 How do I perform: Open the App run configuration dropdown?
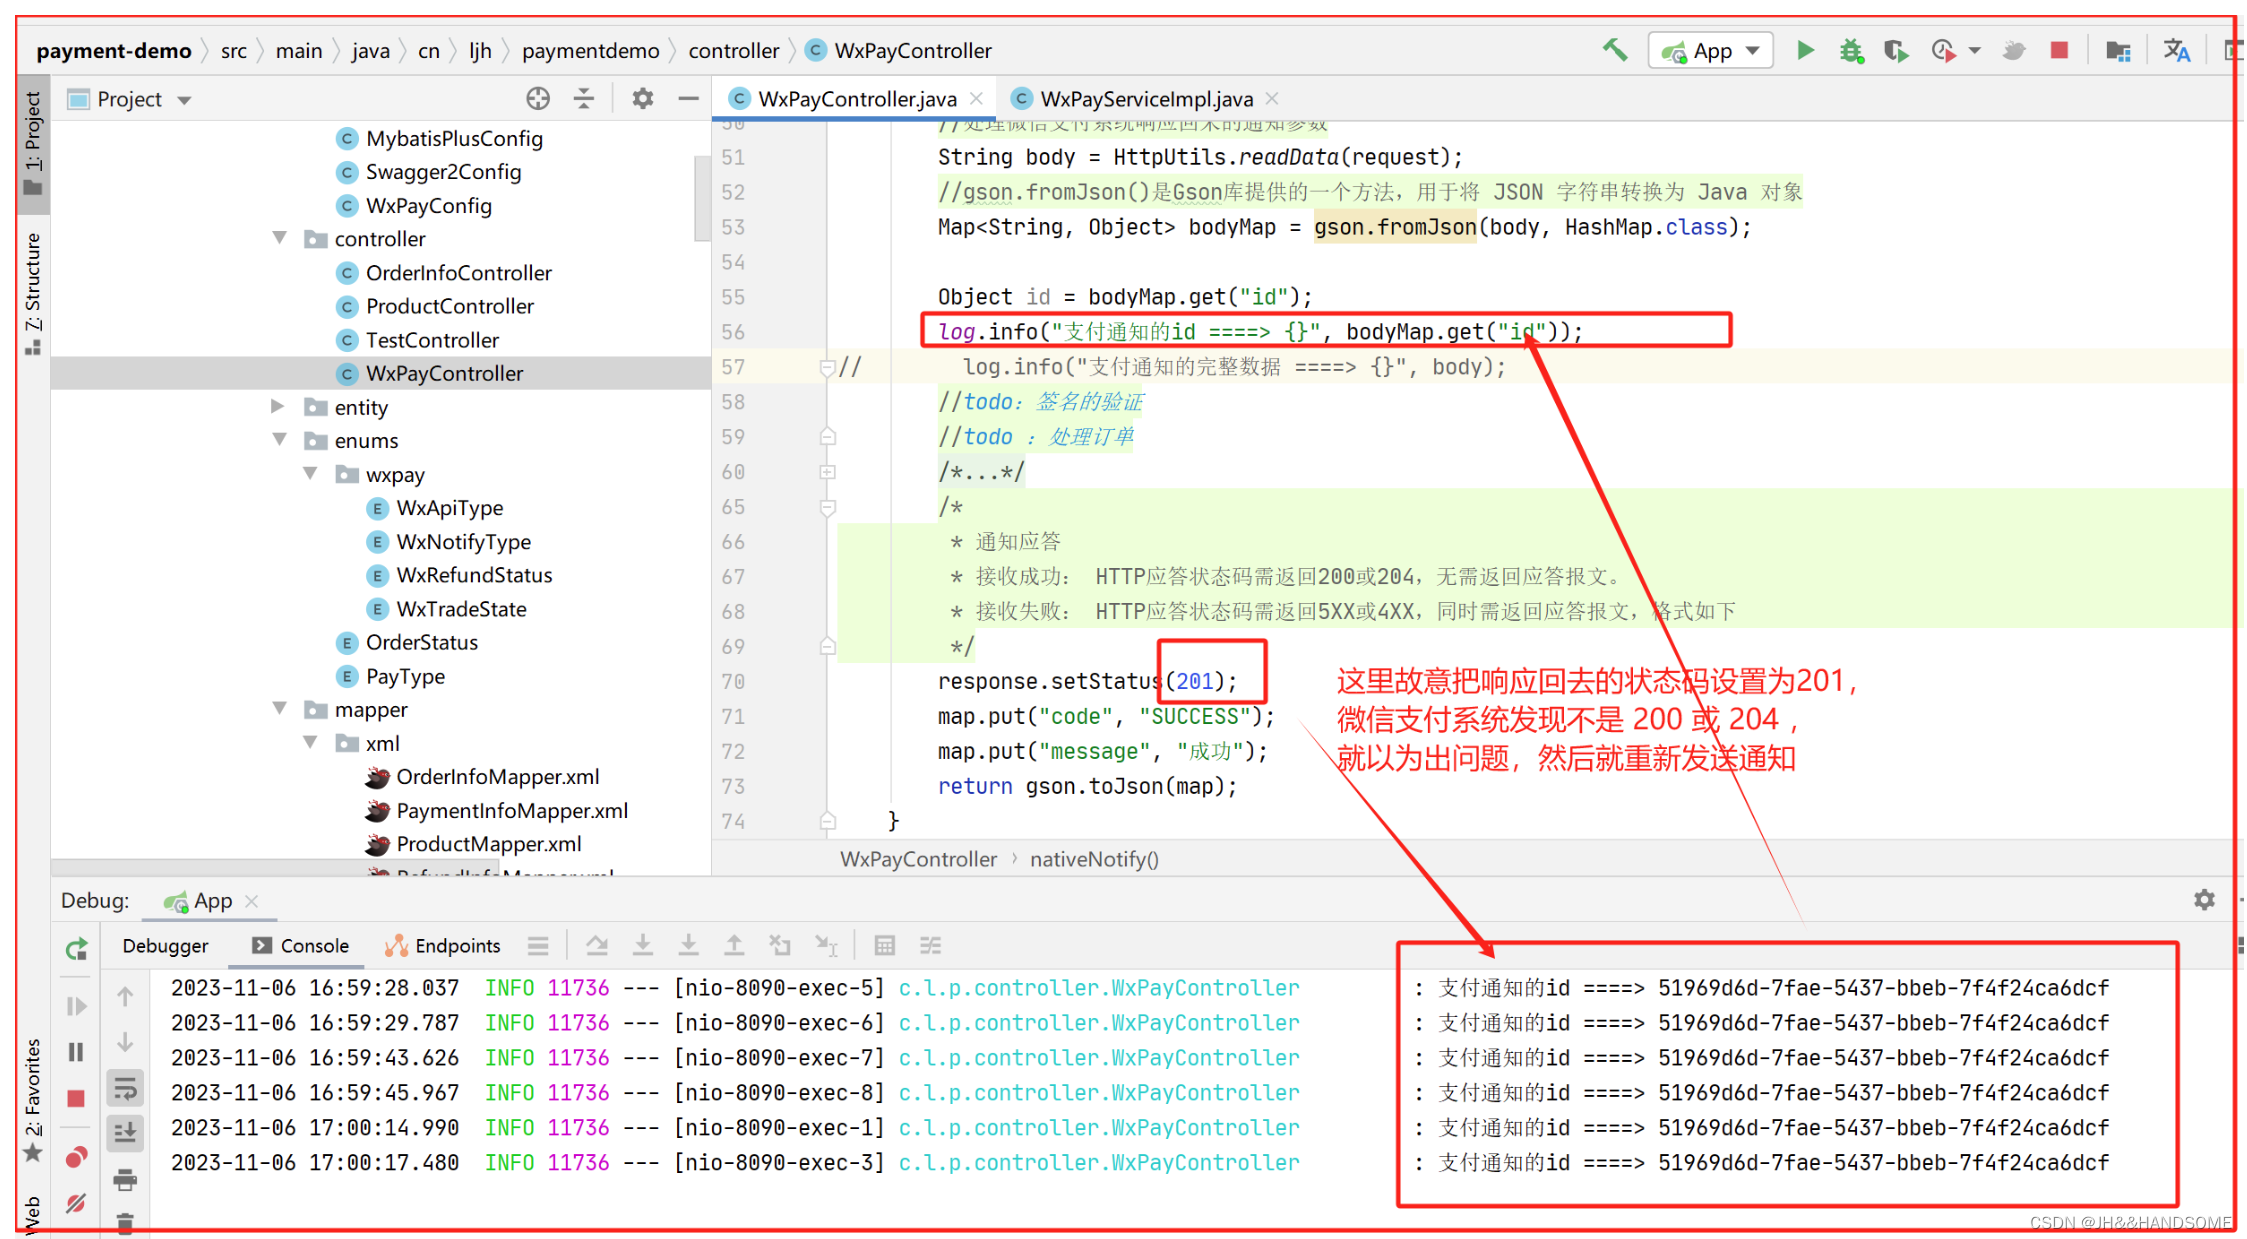1711,51
